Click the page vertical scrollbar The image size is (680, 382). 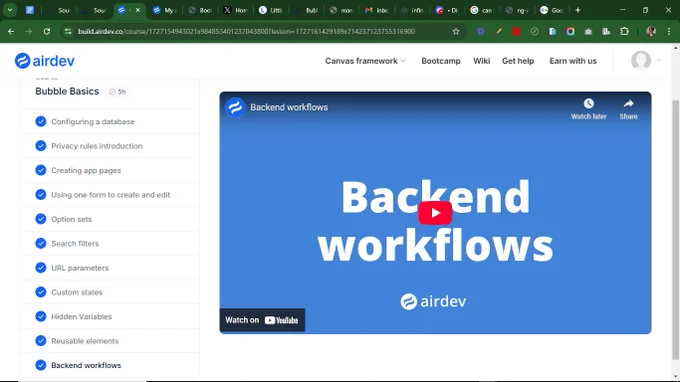pyautogui.click(x=675, y=230)
